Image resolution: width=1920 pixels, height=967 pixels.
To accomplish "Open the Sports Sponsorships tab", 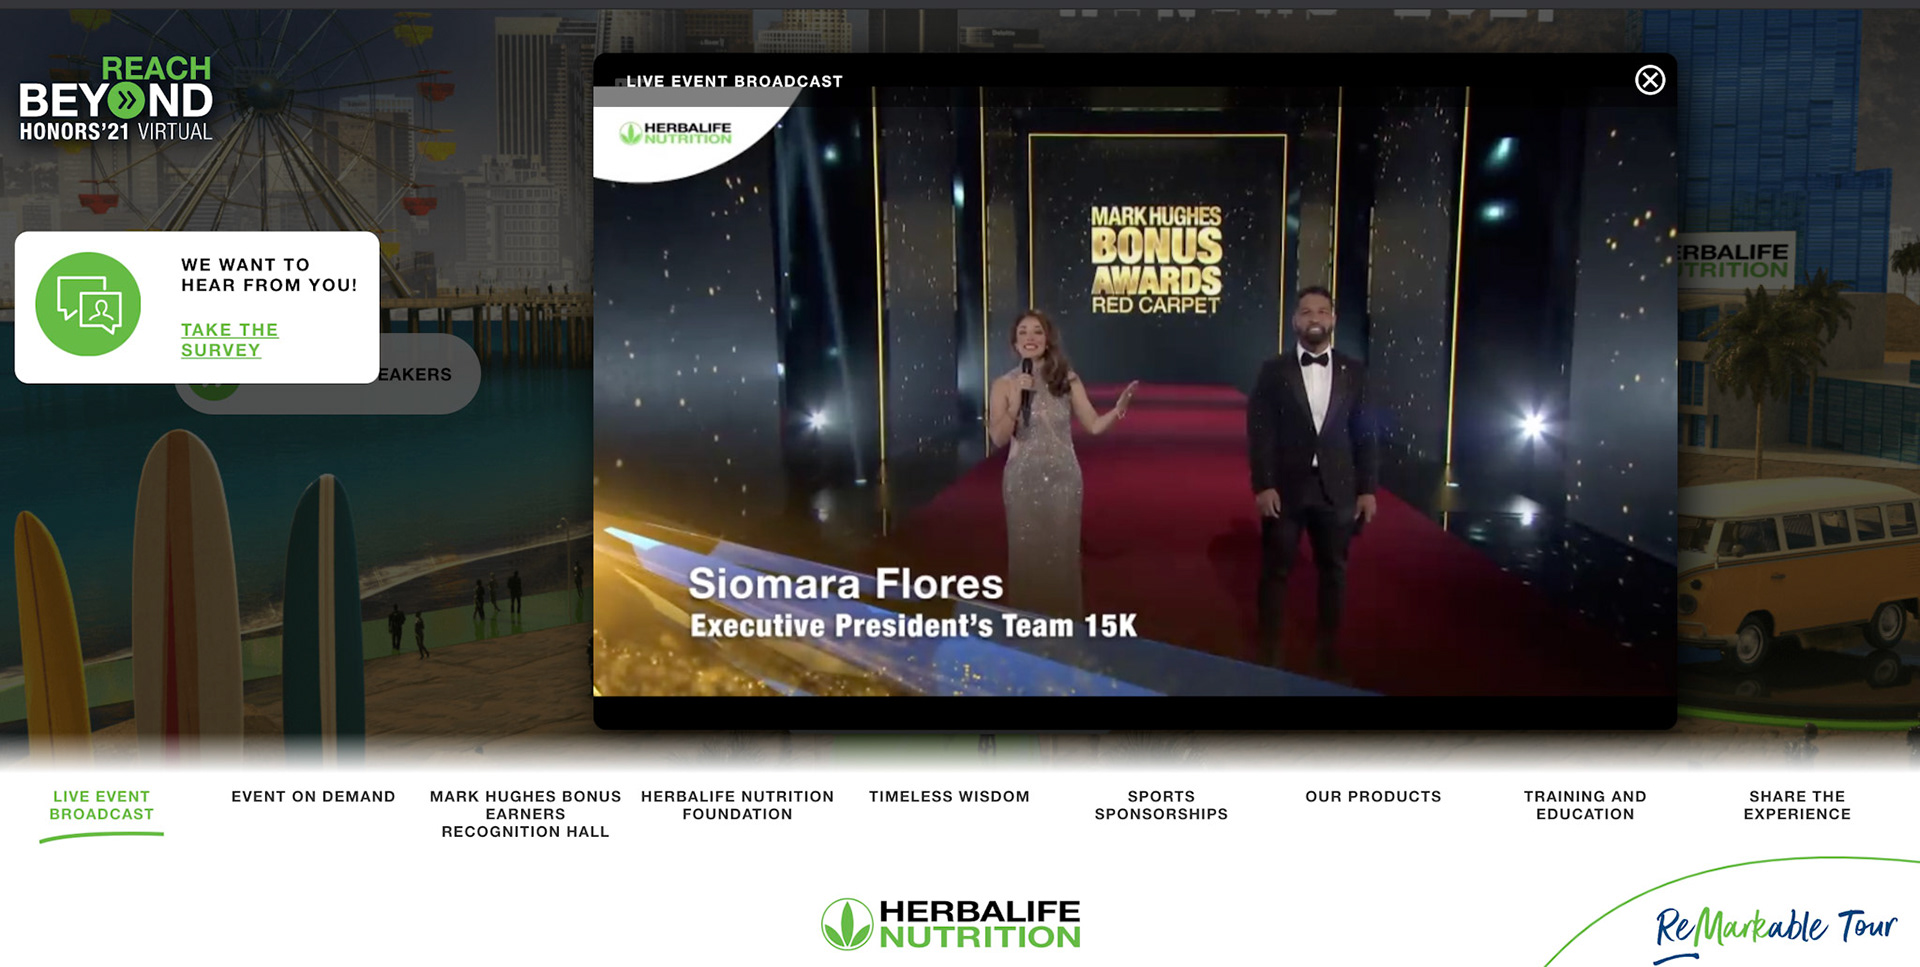I will 1161,805.
